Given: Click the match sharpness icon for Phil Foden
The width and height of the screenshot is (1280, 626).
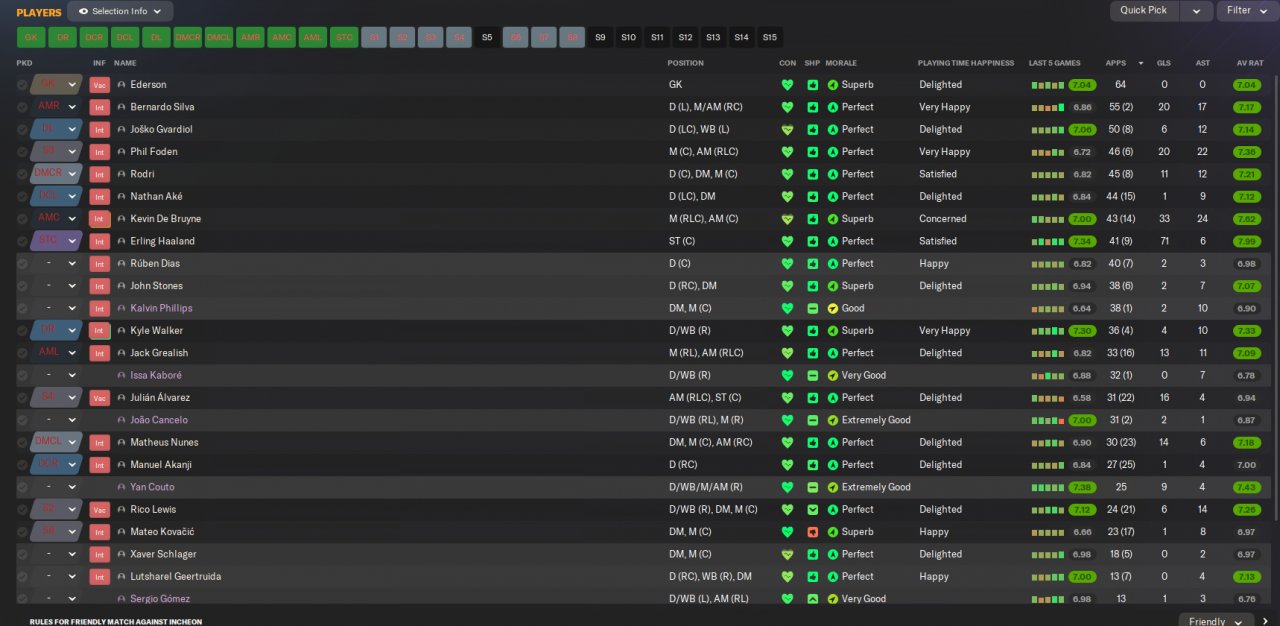Looking at the screenshot, I should (813, 152).
